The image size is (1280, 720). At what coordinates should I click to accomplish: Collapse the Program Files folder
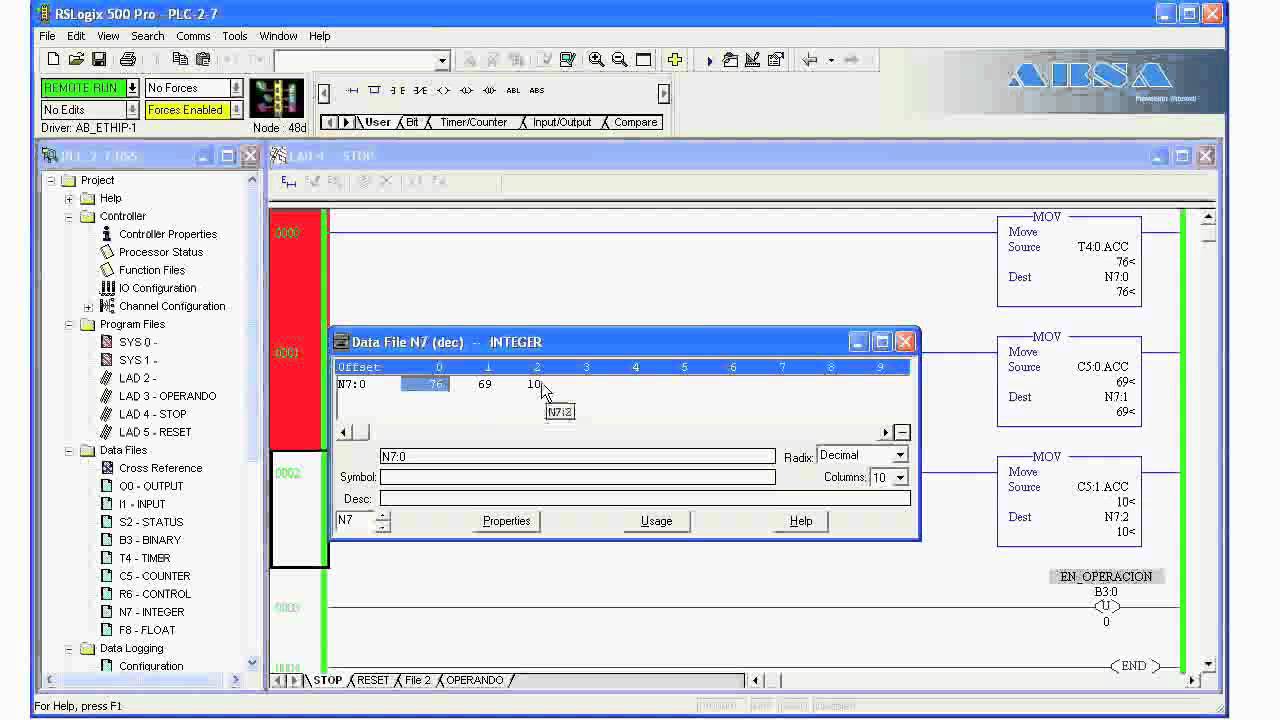pyautogui.click(x=69, y=324)
